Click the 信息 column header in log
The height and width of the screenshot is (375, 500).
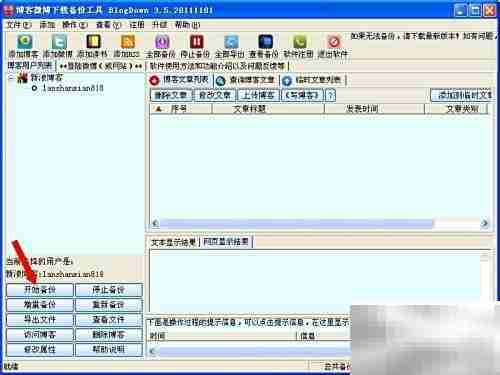click(324, 336)
